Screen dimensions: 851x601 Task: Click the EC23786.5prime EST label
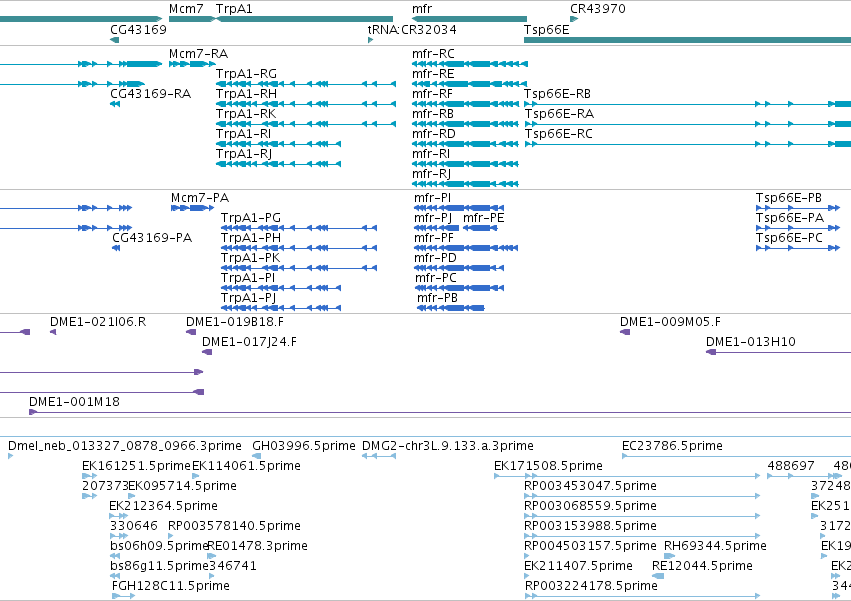pos(672,446)
